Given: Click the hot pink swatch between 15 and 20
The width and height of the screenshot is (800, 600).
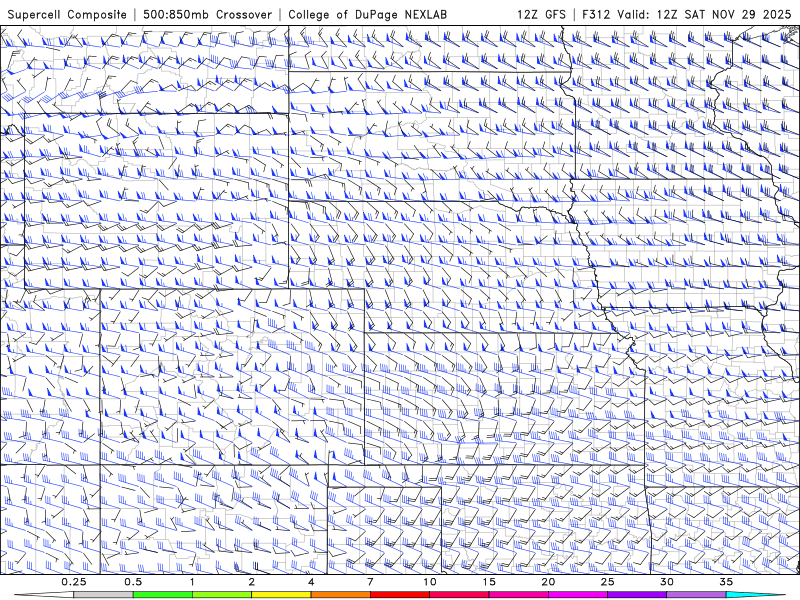Looking at the screenshot, I should 518,595.
